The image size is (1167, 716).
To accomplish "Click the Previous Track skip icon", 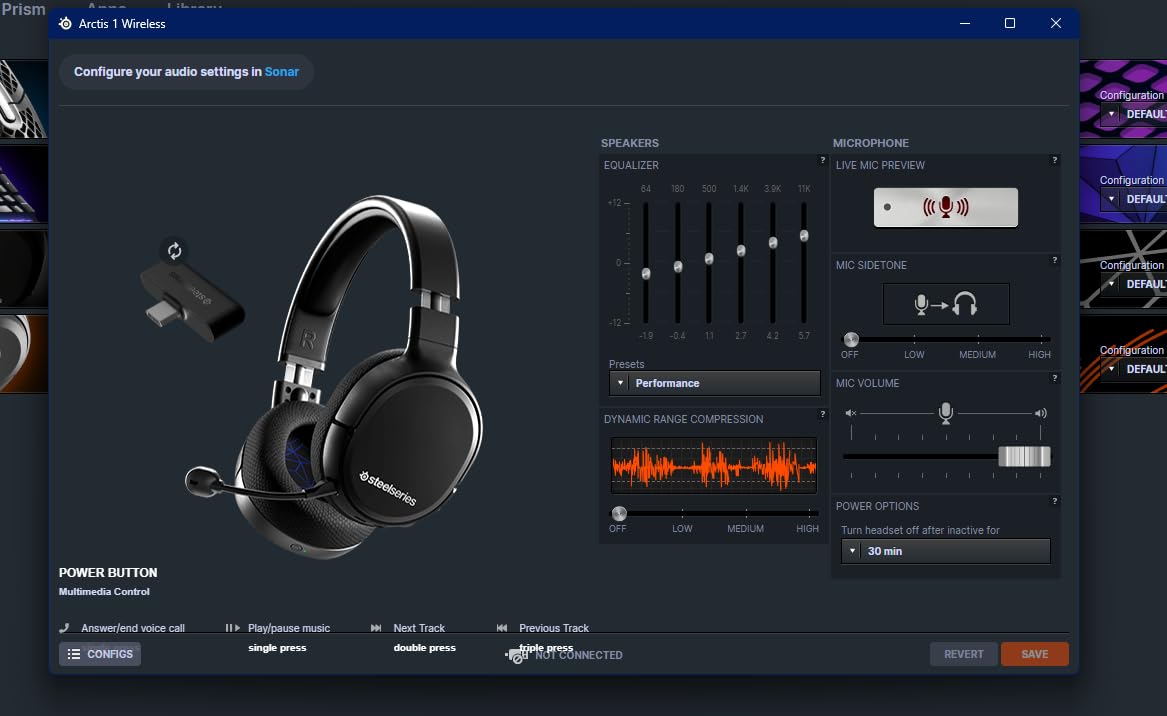I will pyautogui.click(x=502, y=628).
